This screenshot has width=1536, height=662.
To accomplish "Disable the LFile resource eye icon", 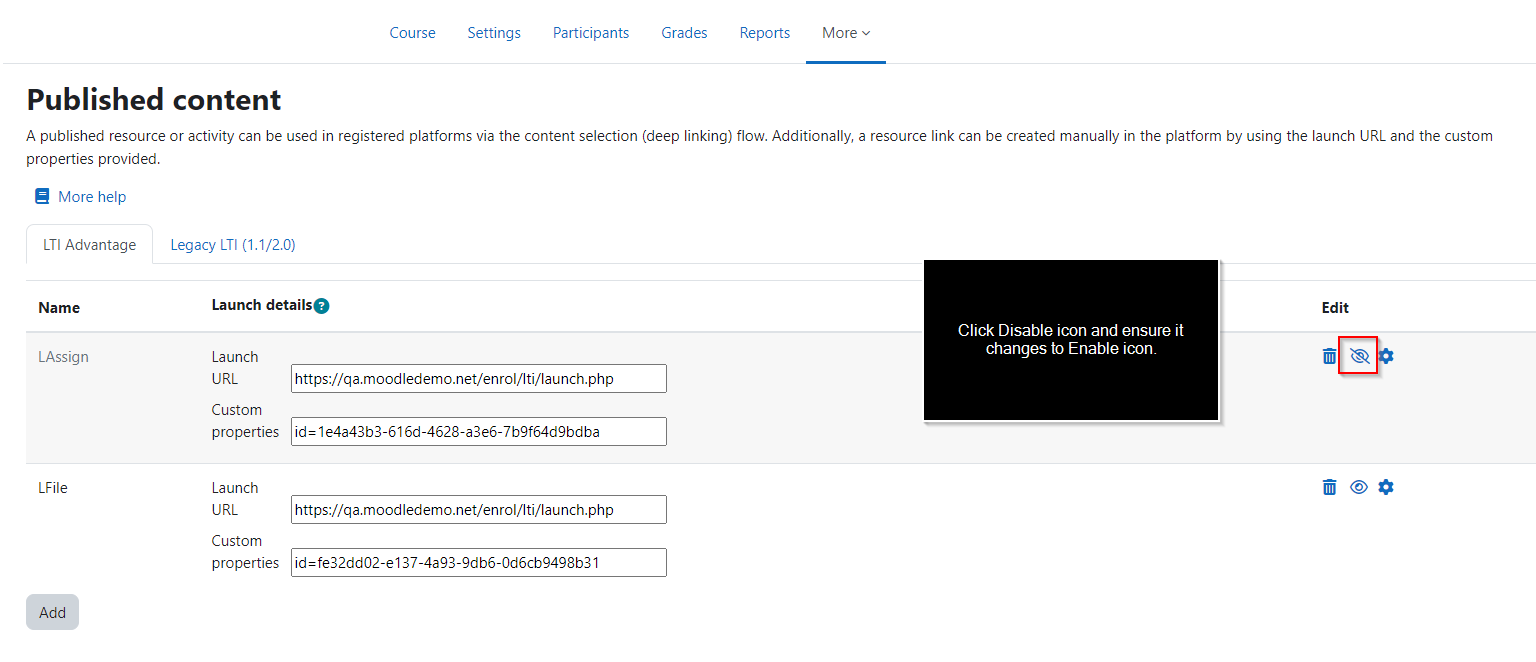I will (1359, 487).
